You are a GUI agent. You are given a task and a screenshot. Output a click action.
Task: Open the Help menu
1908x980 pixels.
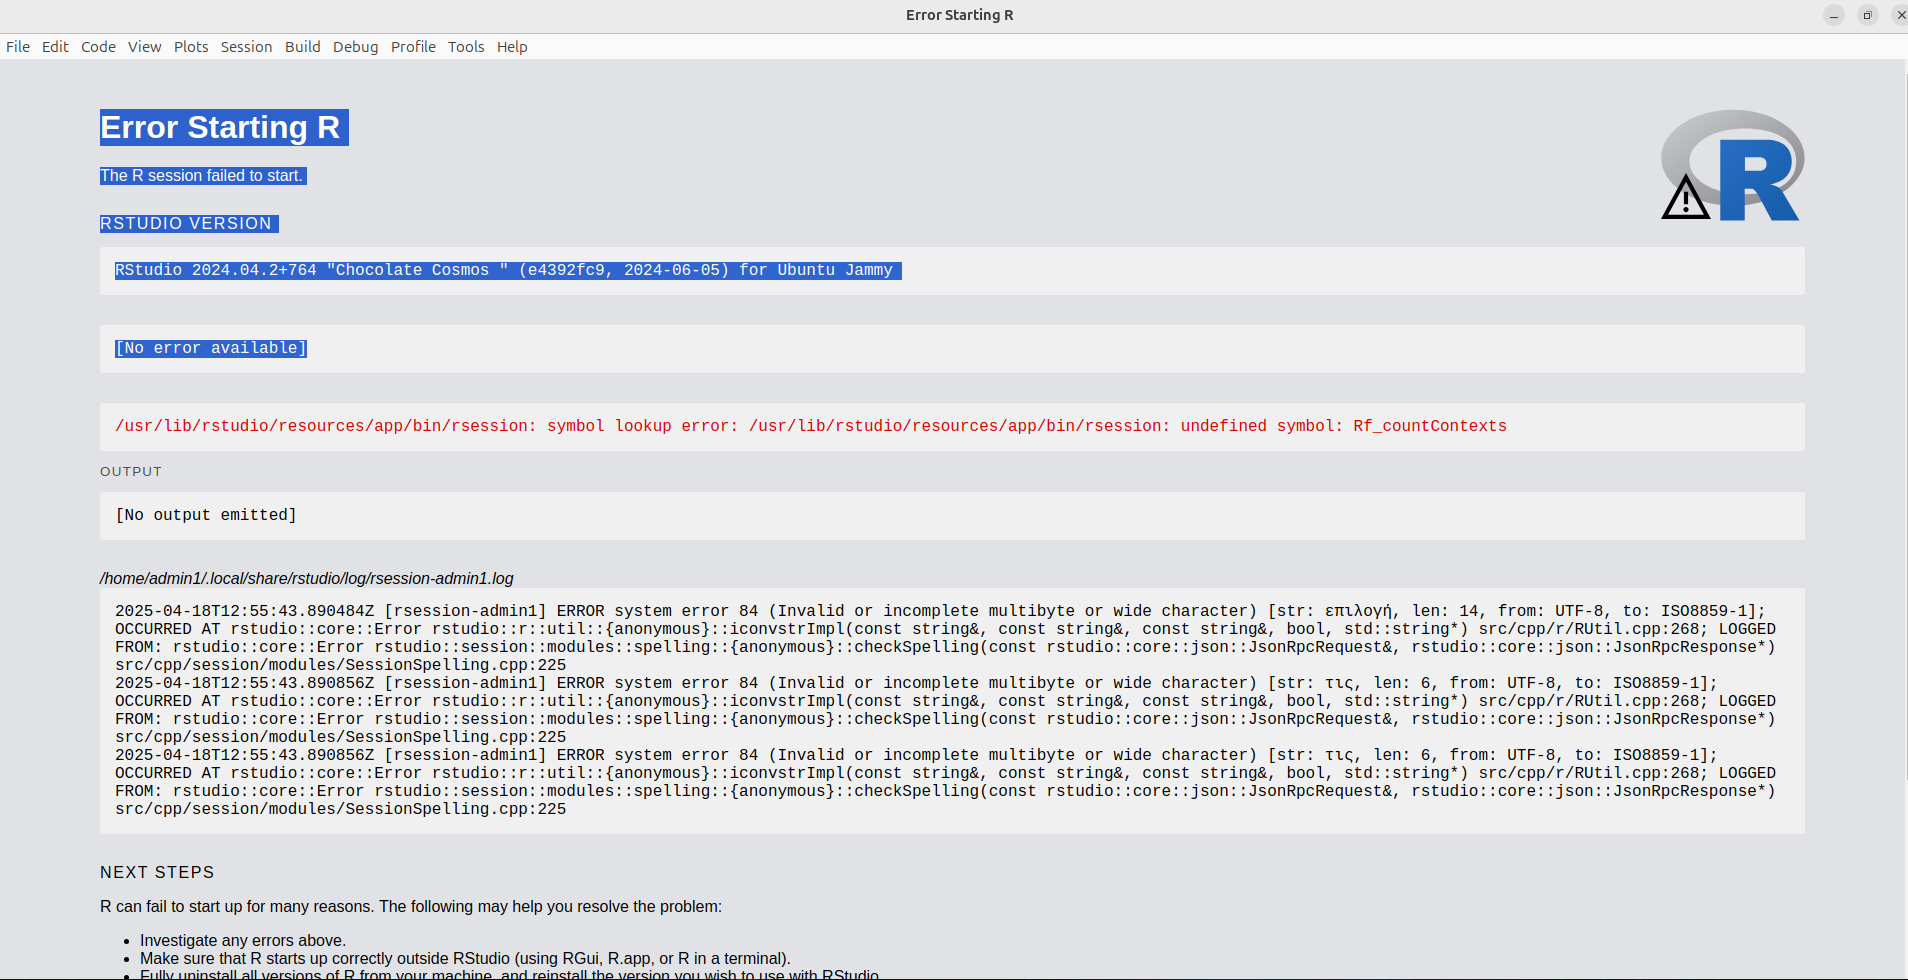[512, 47]
